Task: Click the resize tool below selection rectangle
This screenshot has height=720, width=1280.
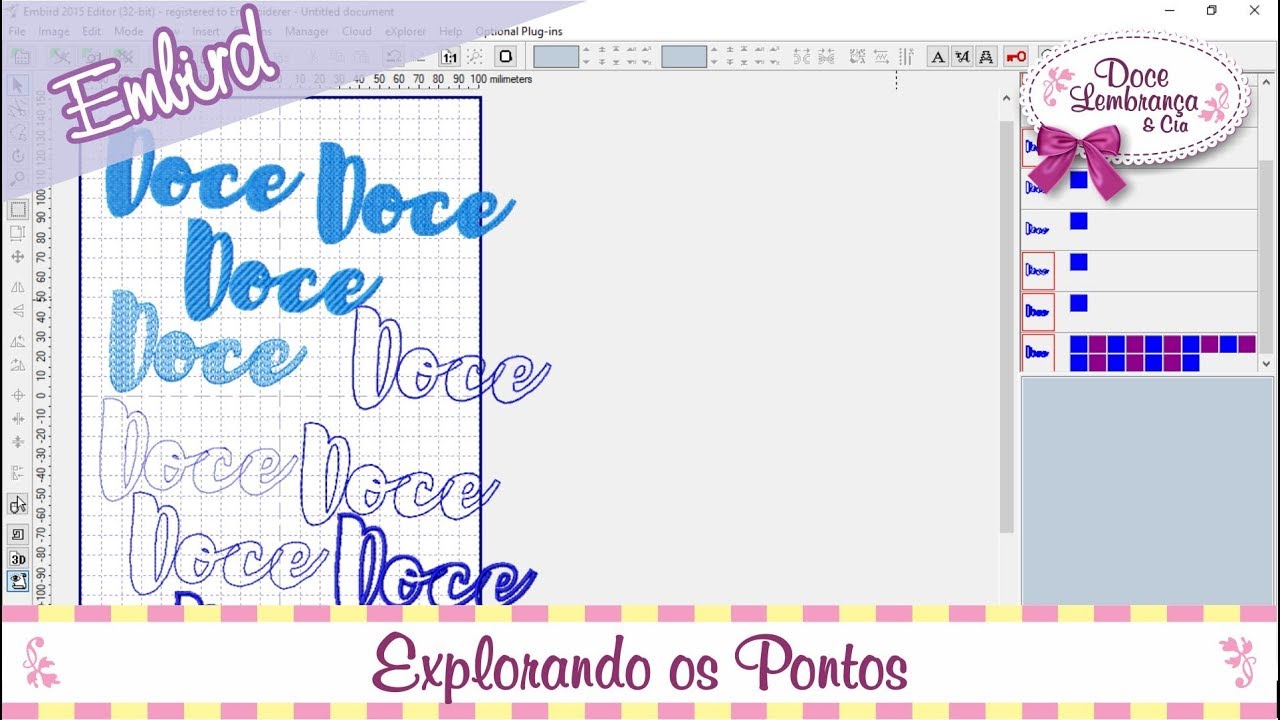Action: 18,233
